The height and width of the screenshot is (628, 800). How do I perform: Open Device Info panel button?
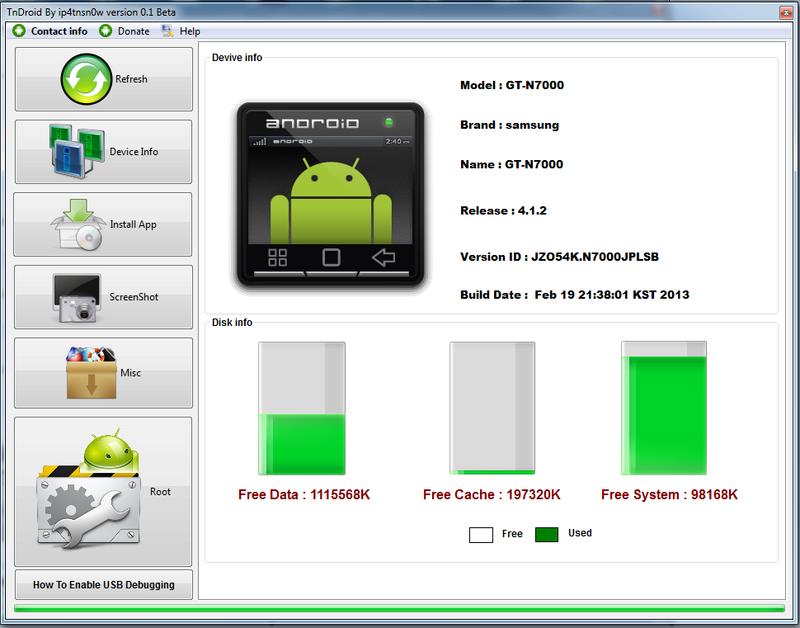(104, 152)
